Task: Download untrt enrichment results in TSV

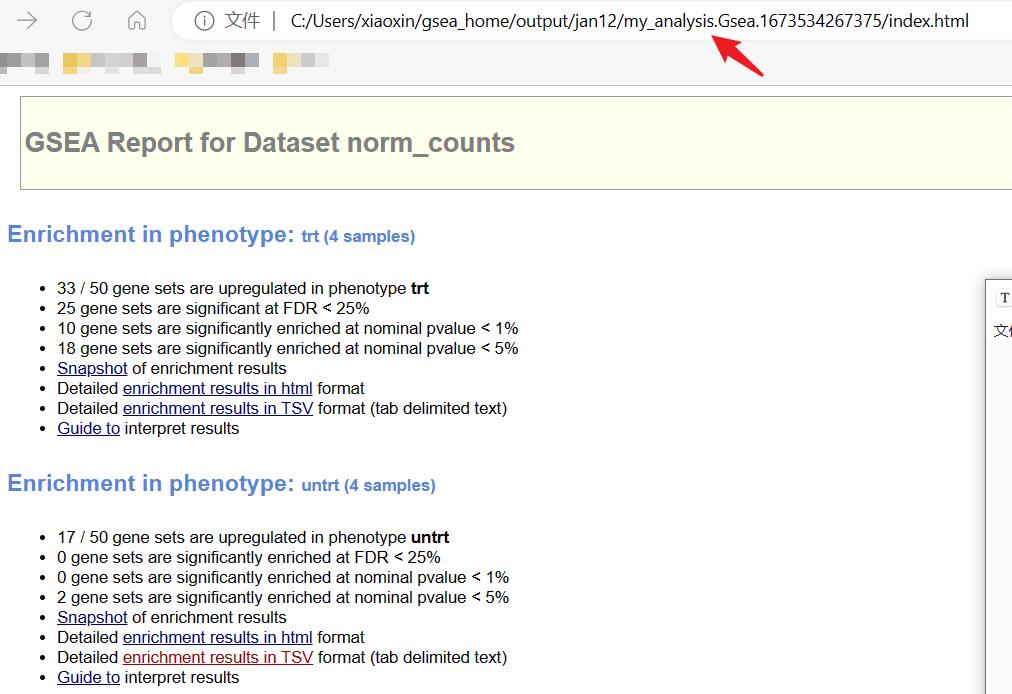Action: coord(217,657)
